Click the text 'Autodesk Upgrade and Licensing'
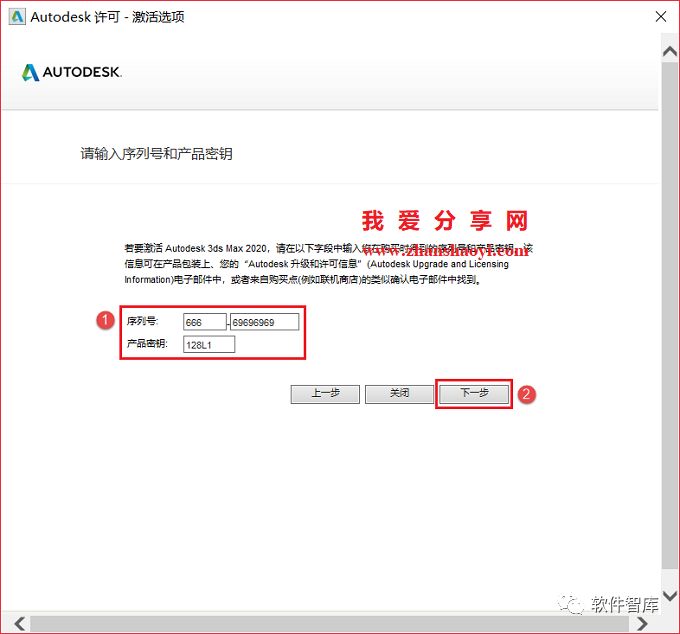This screenshot has height=634, width=680. 439,264
